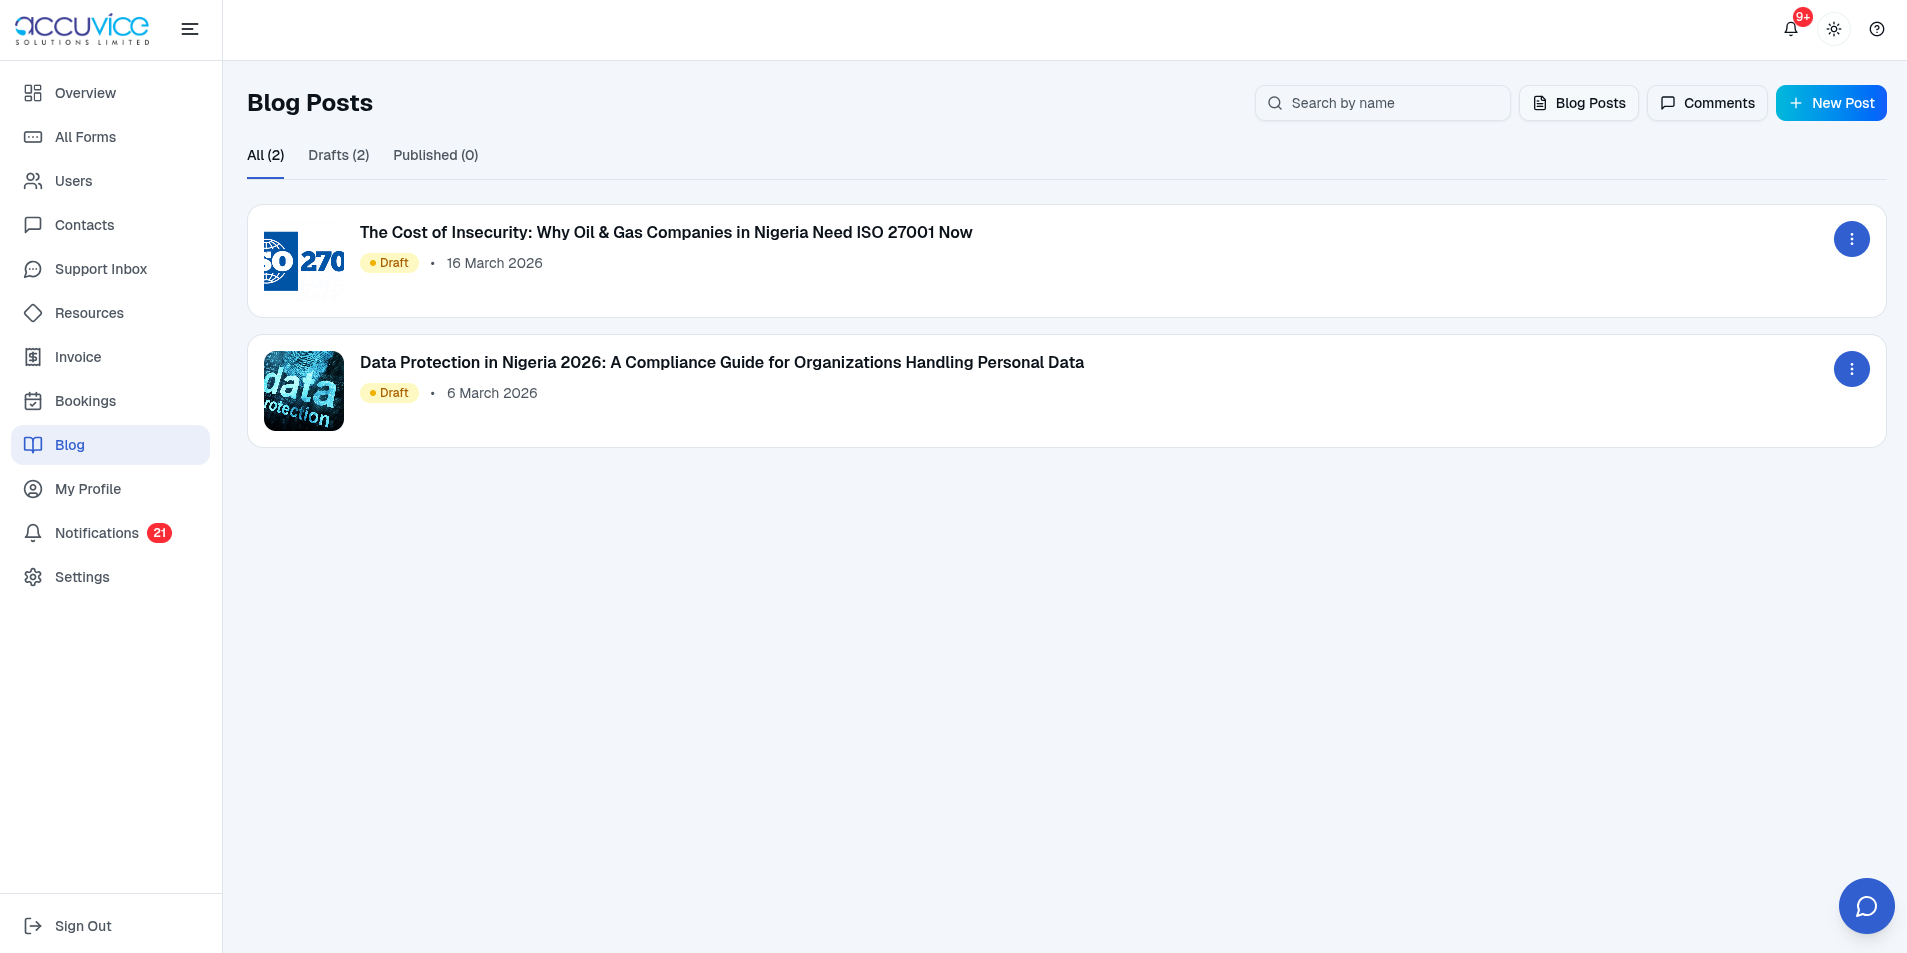
Task: Open options menu for ISO 27001 post
Action: [x=1851, y=239]
